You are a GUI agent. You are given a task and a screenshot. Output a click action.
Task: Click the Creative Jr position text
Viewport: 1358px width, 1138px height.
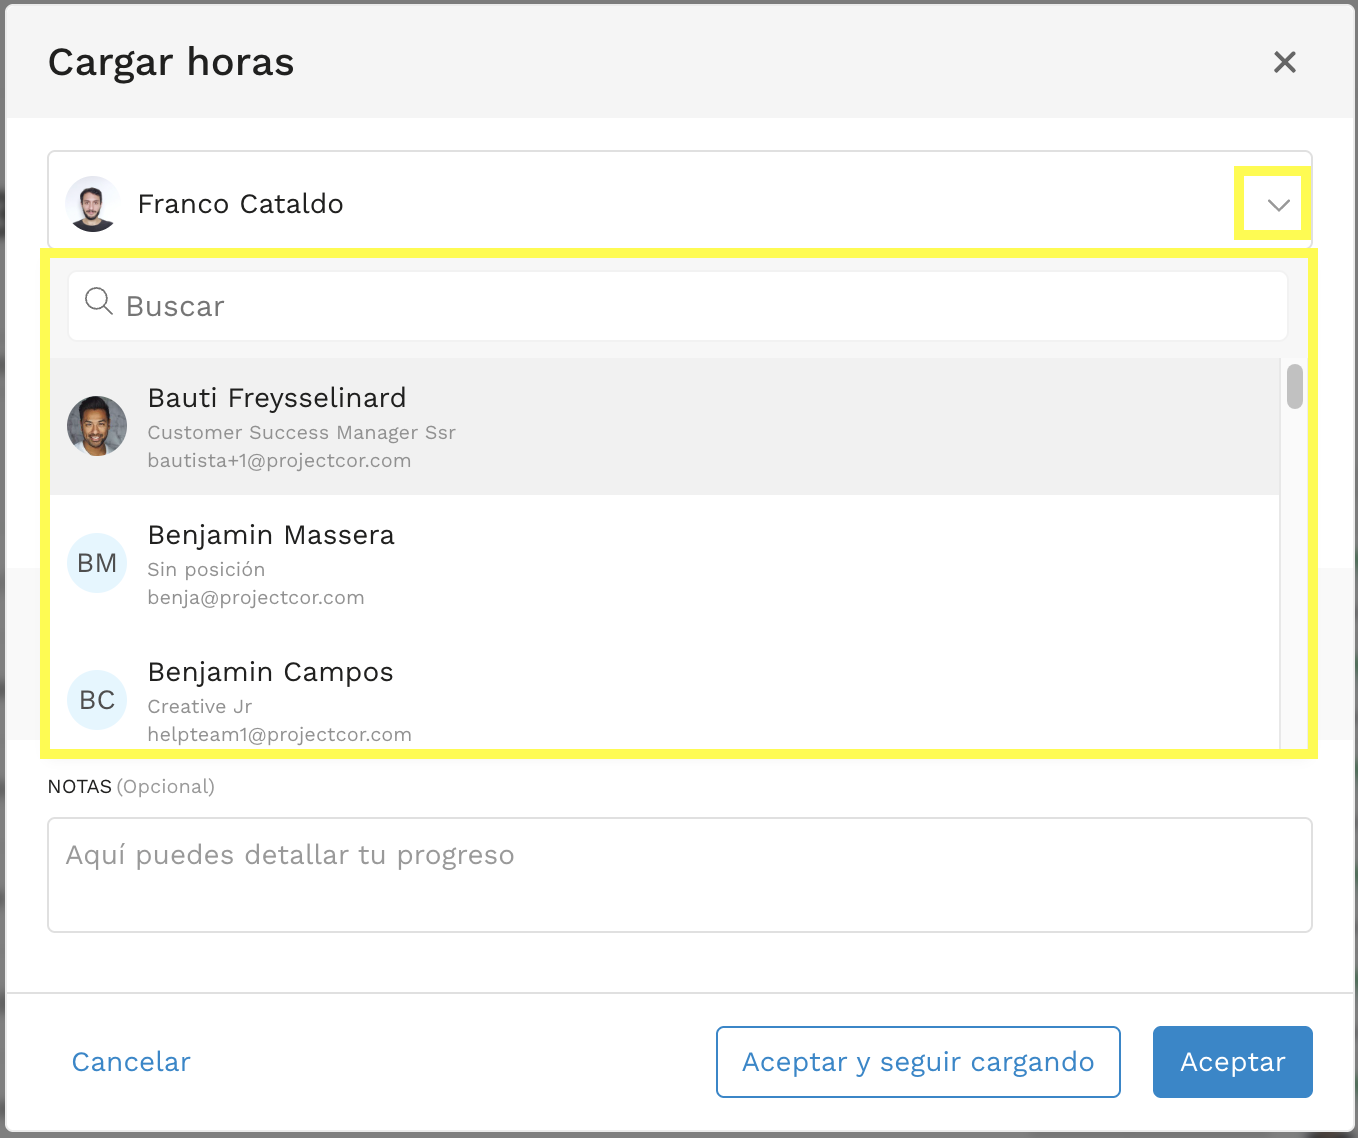200,707
